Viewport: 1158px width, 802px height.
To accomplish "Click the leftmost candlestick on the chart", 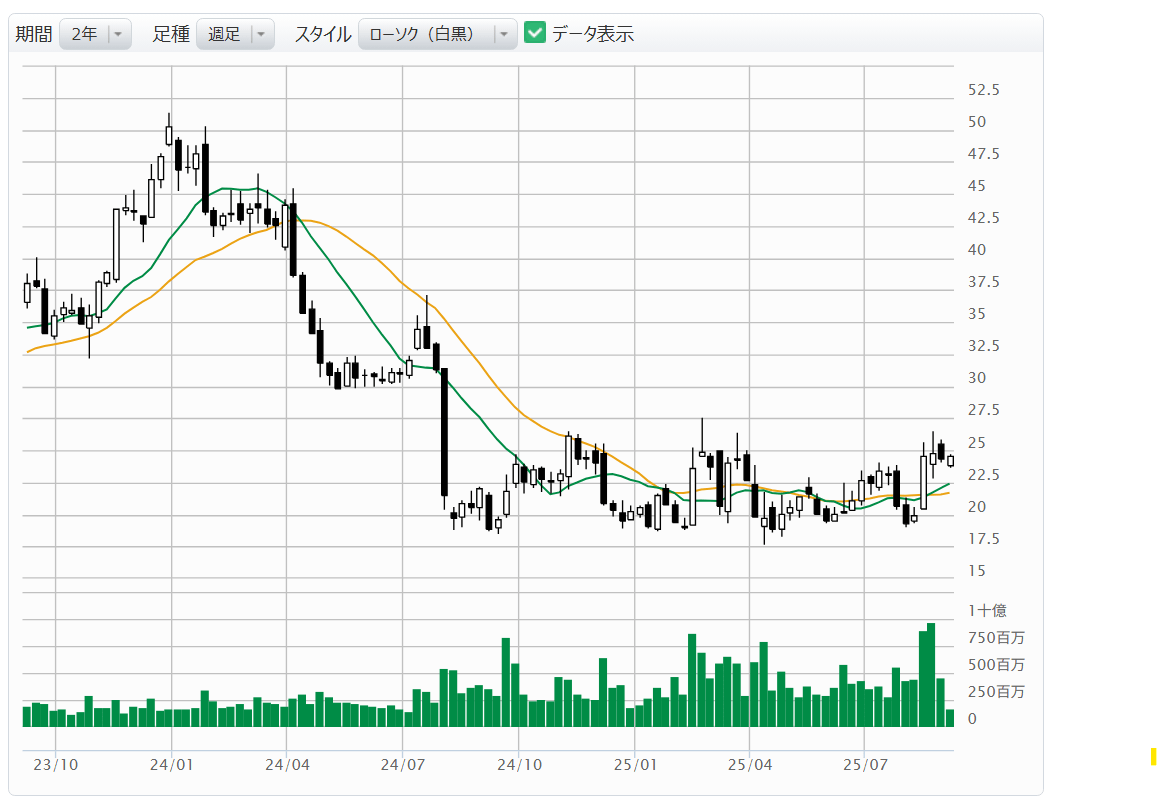I will click(x=27, y=292).
